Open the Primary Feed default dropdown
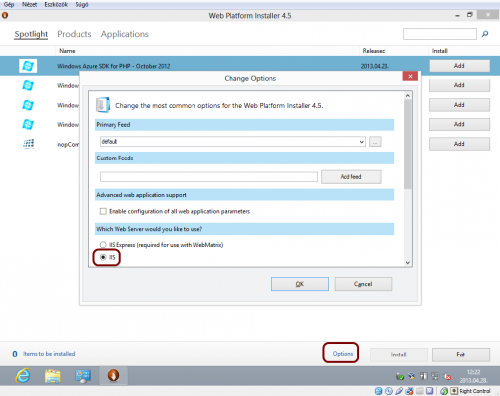500x396 pixels. 233,142
